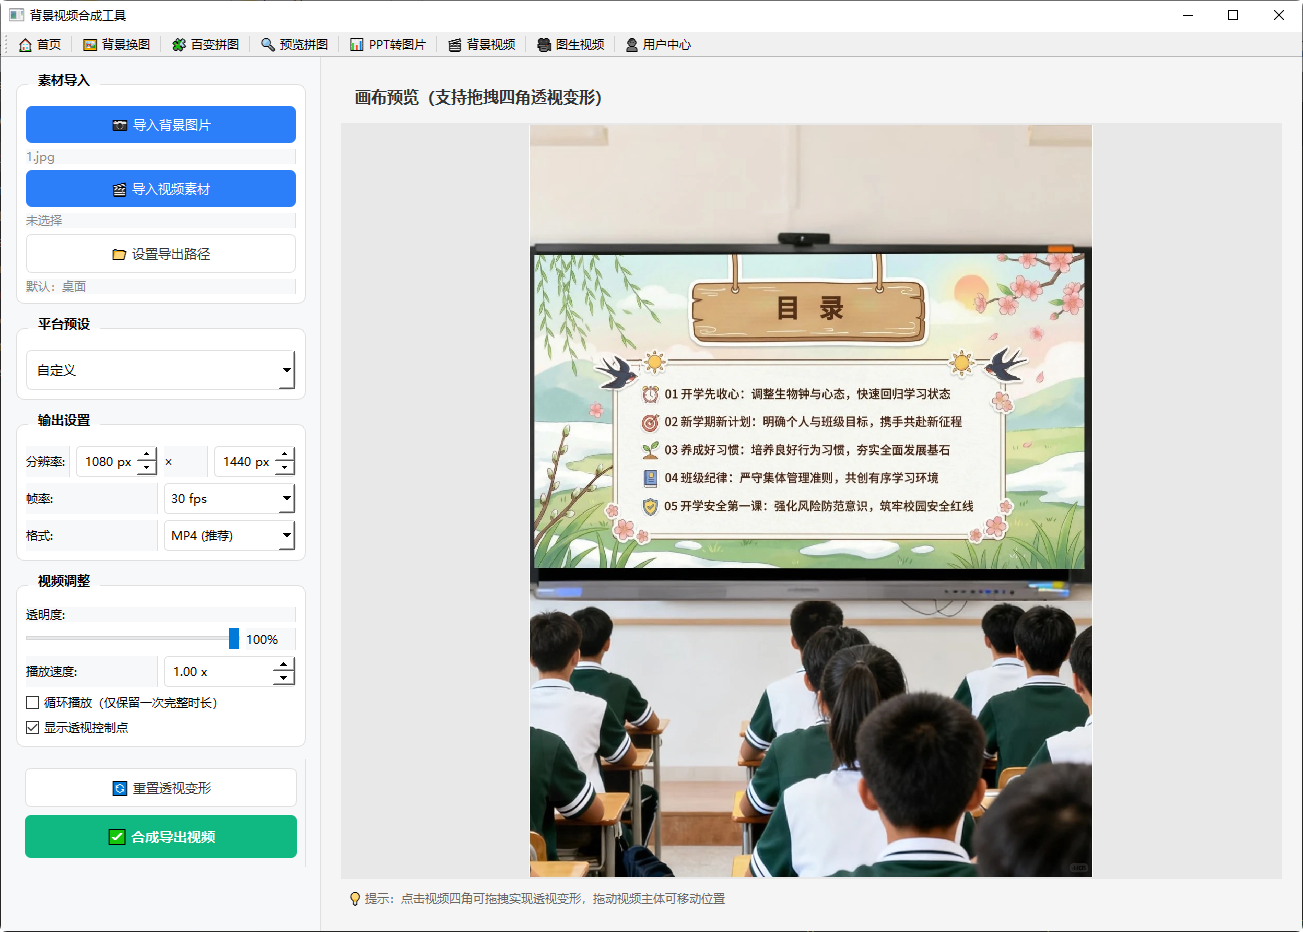
Task: Enable 循环播放 checkbox
Action: coord(33,703)
